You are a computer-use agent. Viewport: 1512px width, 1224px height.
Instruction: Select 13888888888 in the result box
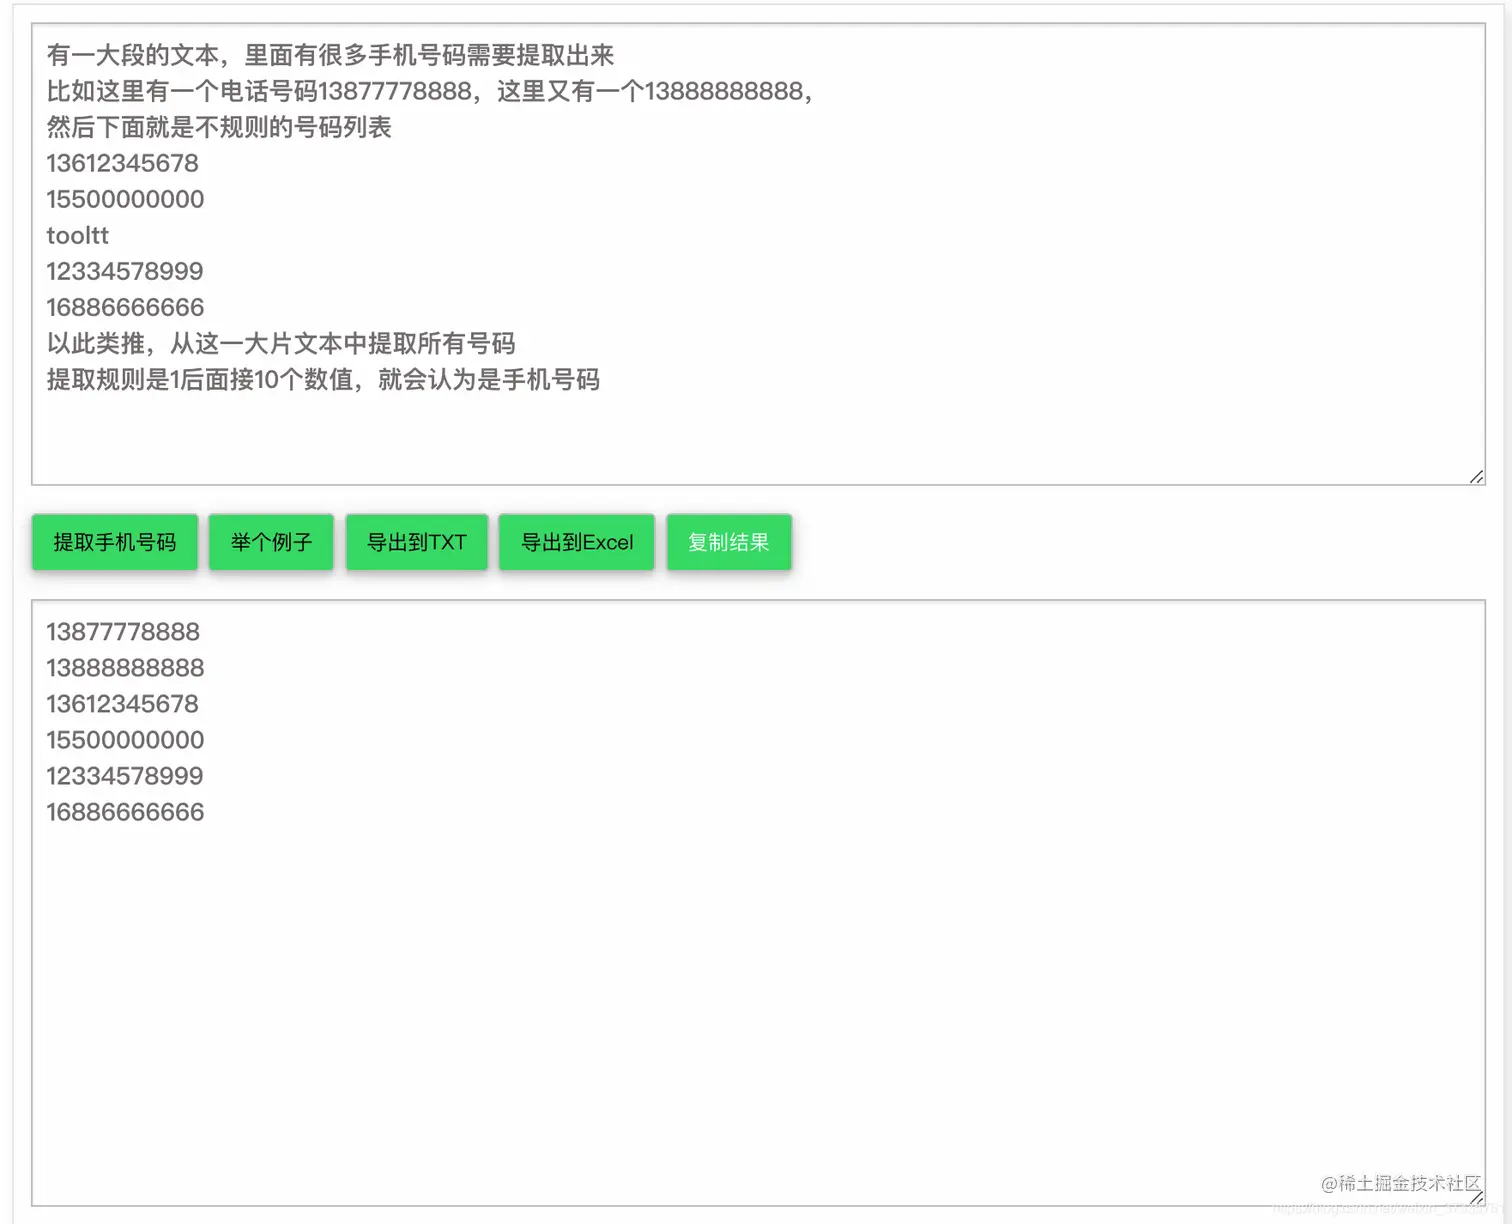125,668
